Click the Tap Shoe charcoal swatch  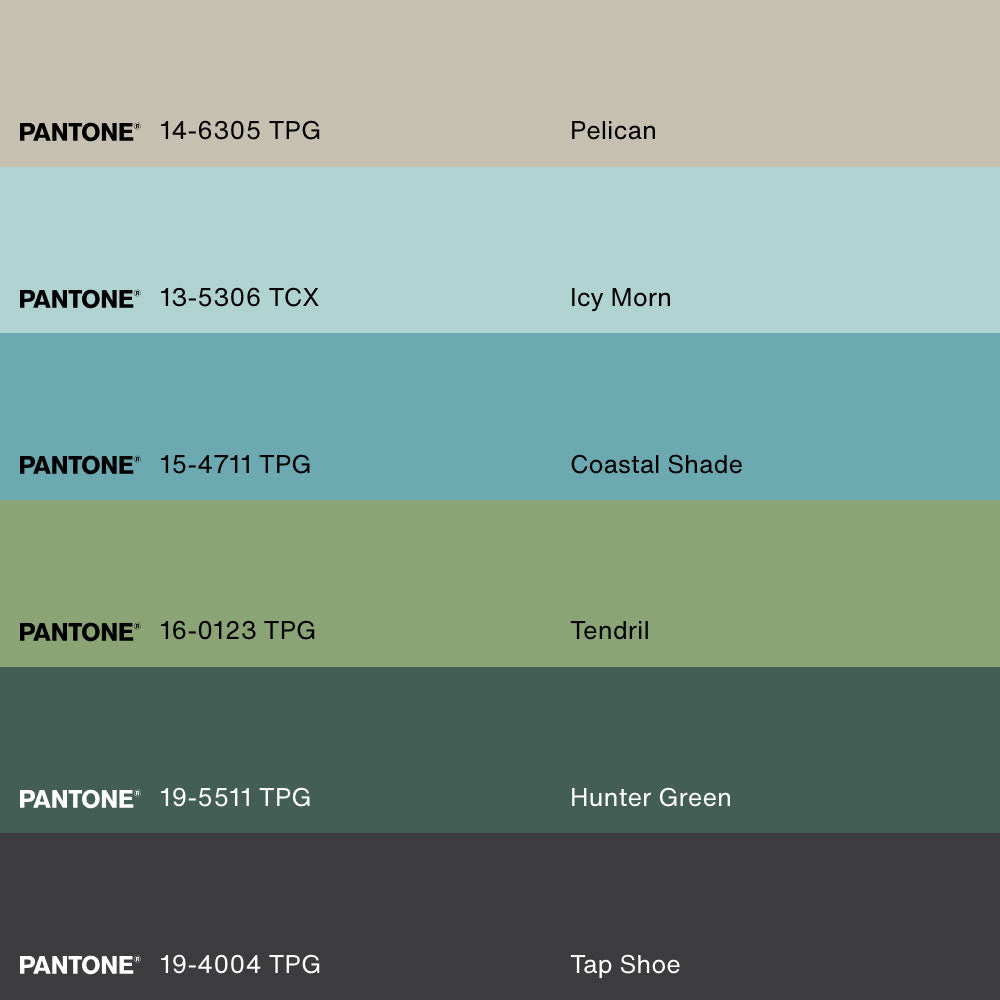(x=500, y=890)
